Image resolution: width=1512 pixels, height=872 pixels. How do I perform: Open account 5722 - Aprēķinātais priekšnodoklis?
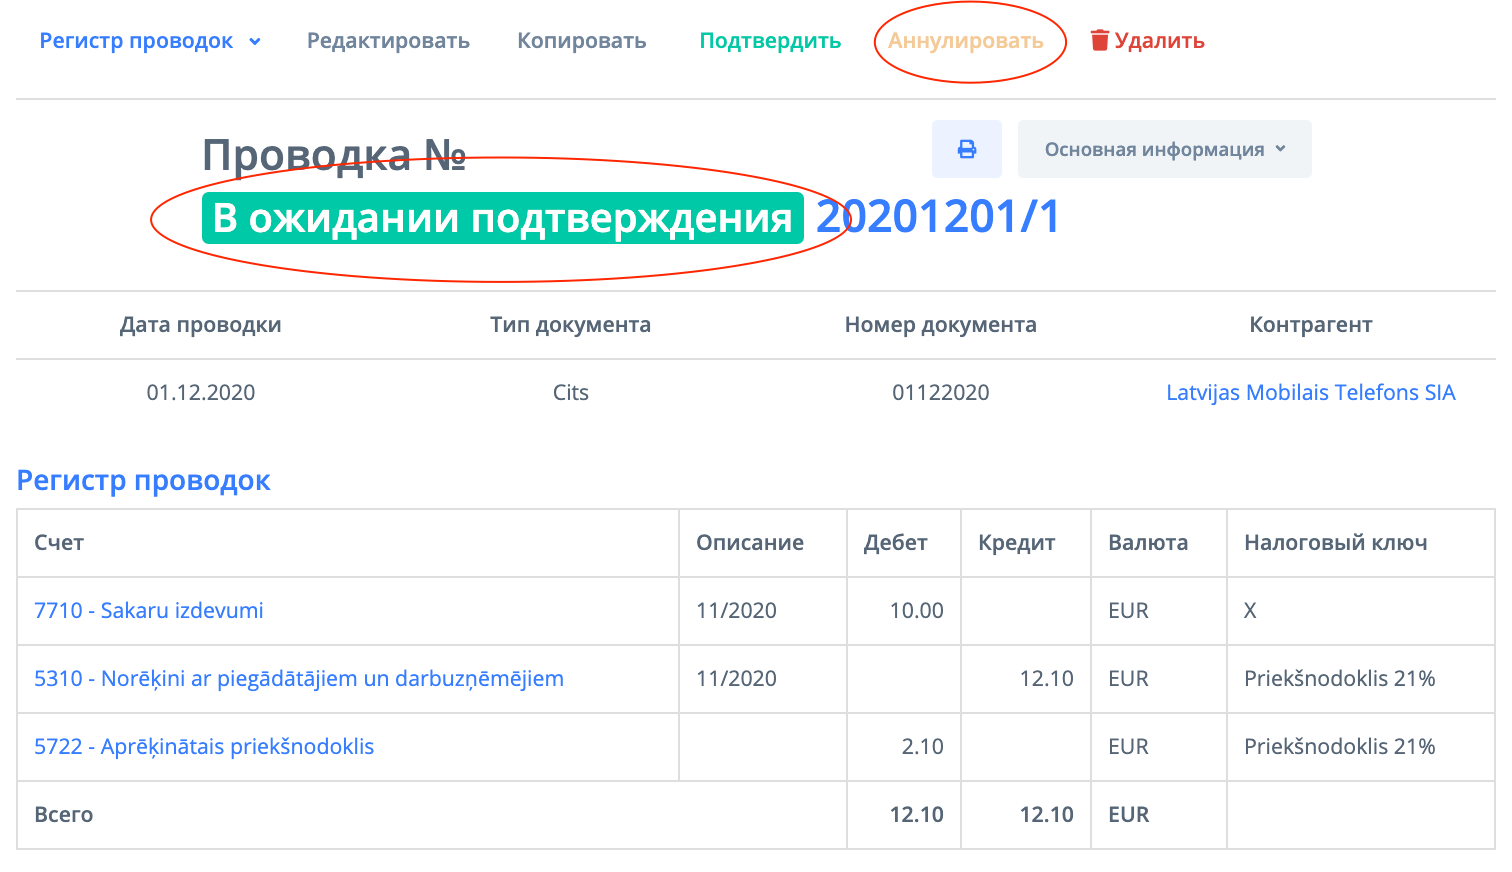(x=204, y=746)
